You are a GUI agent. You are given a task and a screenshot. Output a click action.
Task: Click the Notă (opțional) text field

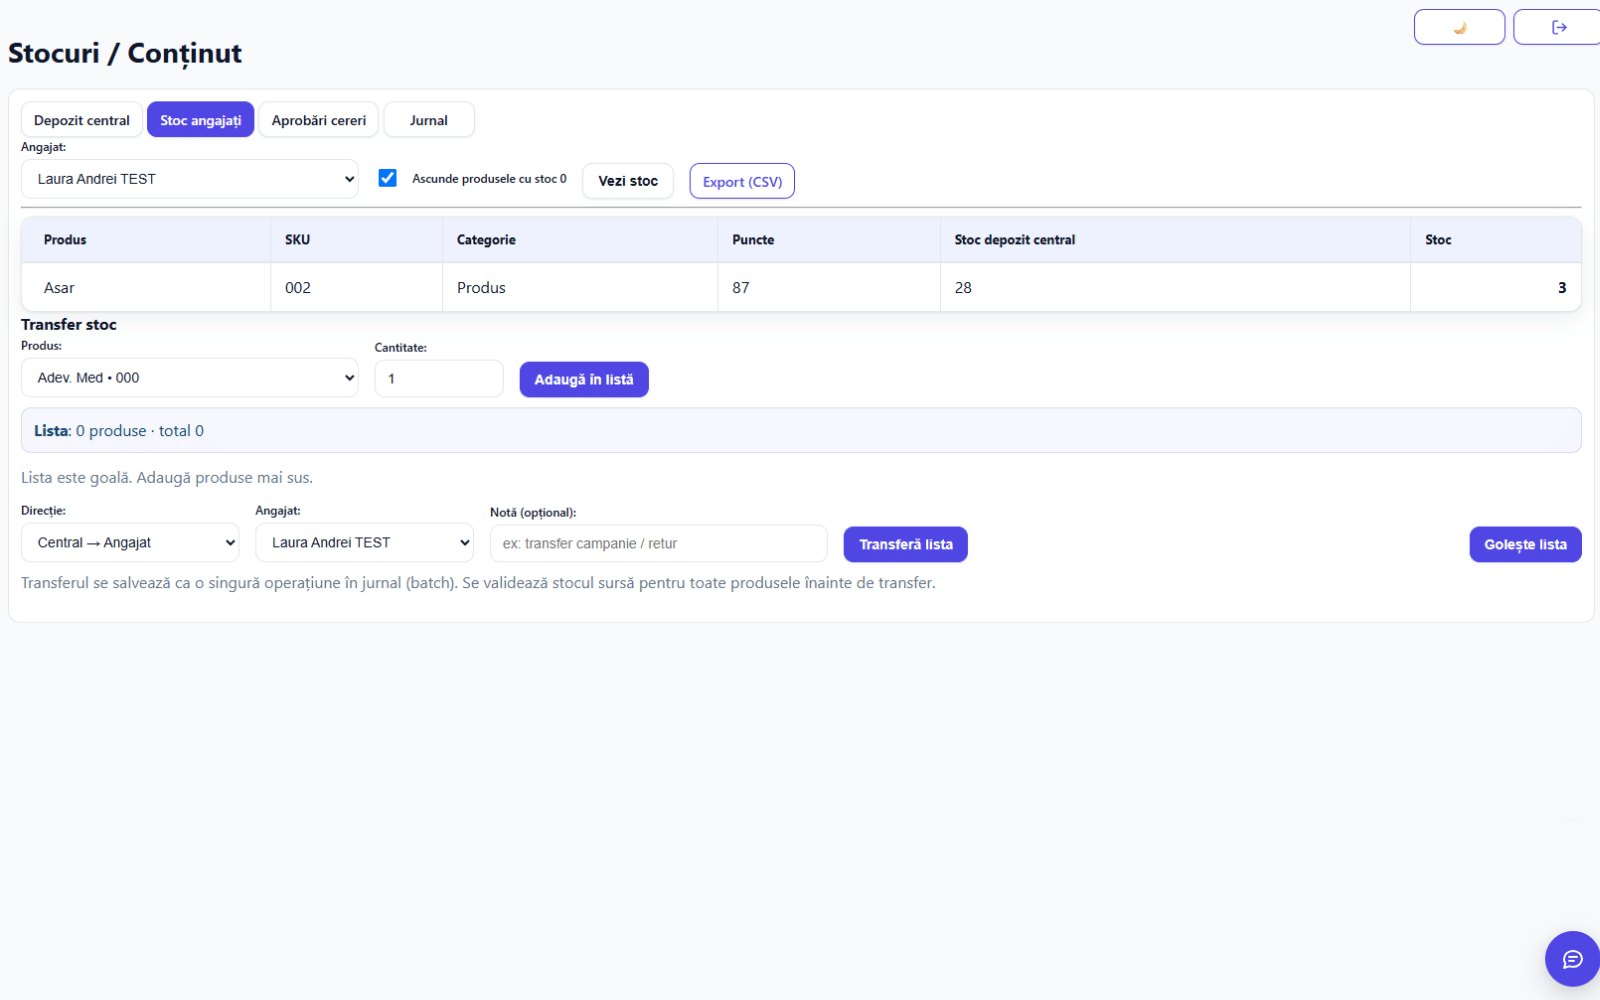point(659,544)
